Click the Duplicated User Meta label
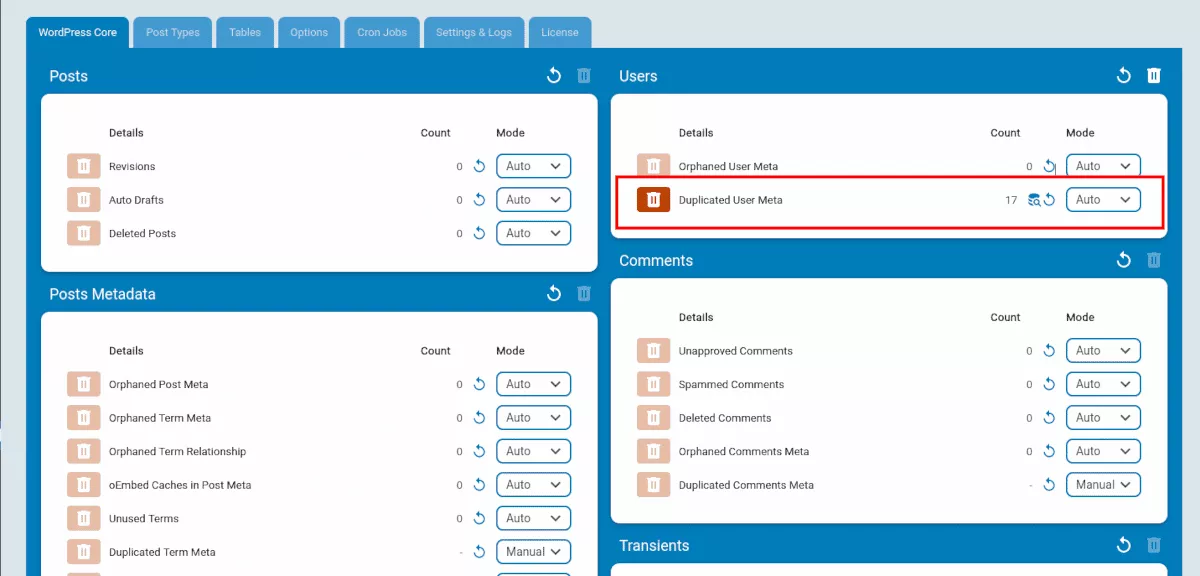 tap(731, 200)
